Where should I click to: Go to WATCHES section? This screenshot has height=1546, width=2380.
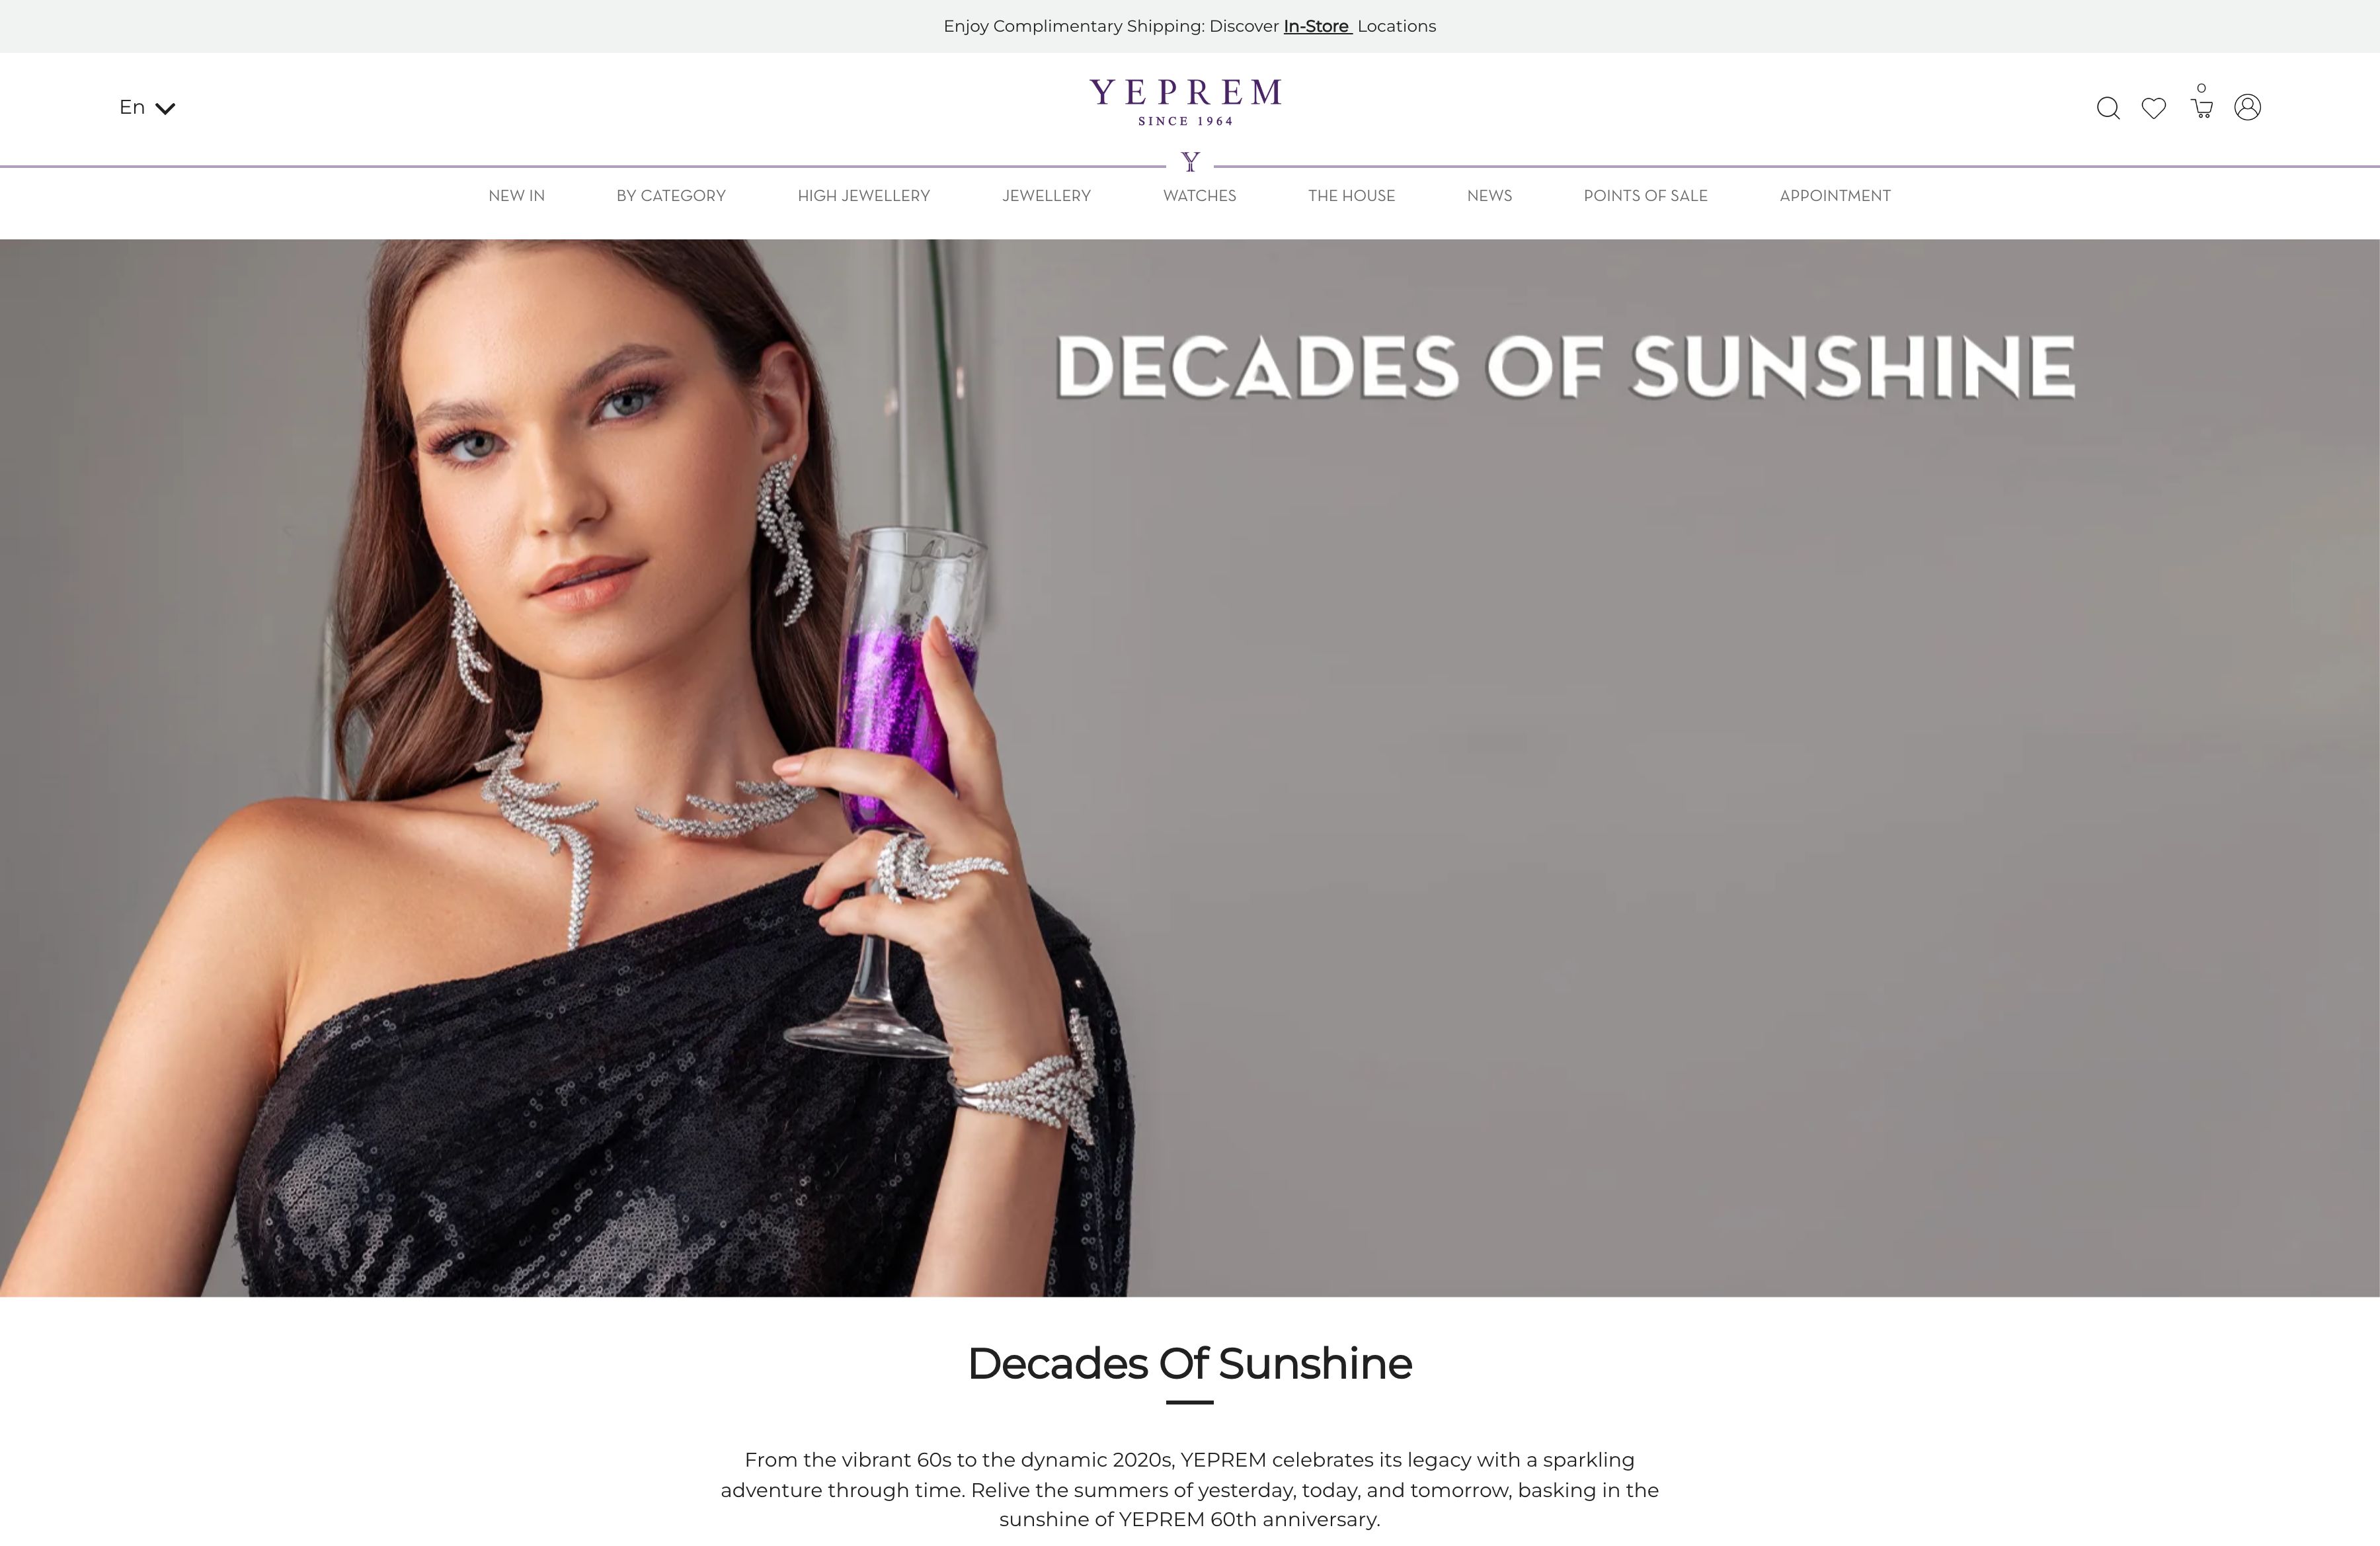(1199, 196)
